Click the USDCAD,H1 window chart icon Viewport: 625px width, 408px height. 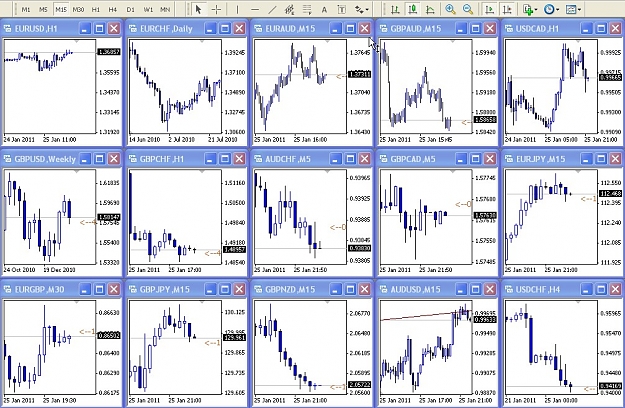(x=509, y=28)
